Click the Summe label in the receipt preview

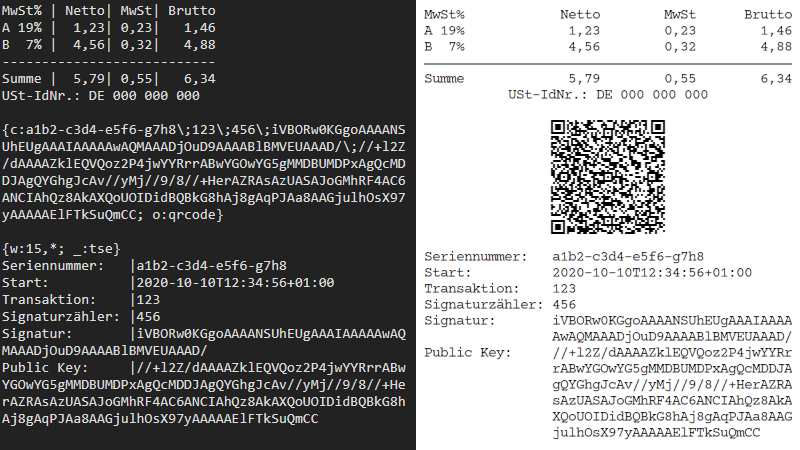point(444,79)
